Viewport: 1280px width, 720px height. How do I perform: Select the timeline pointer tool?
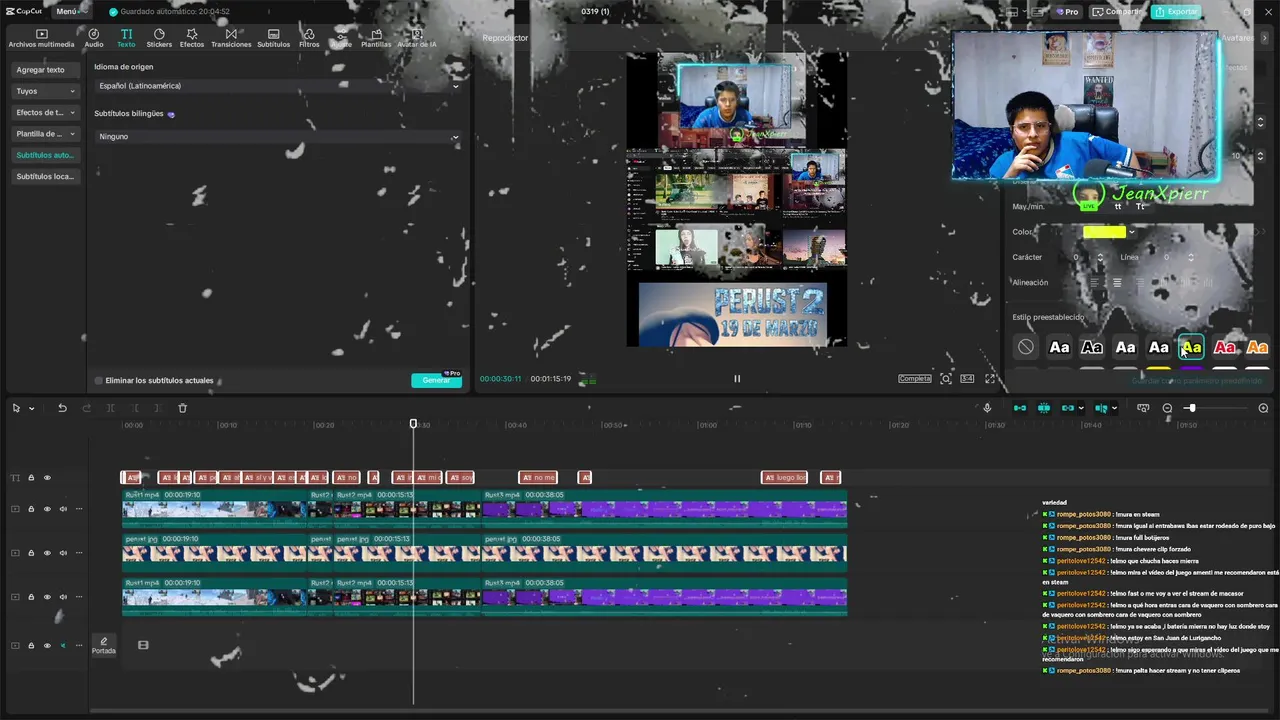click(16, 408)
